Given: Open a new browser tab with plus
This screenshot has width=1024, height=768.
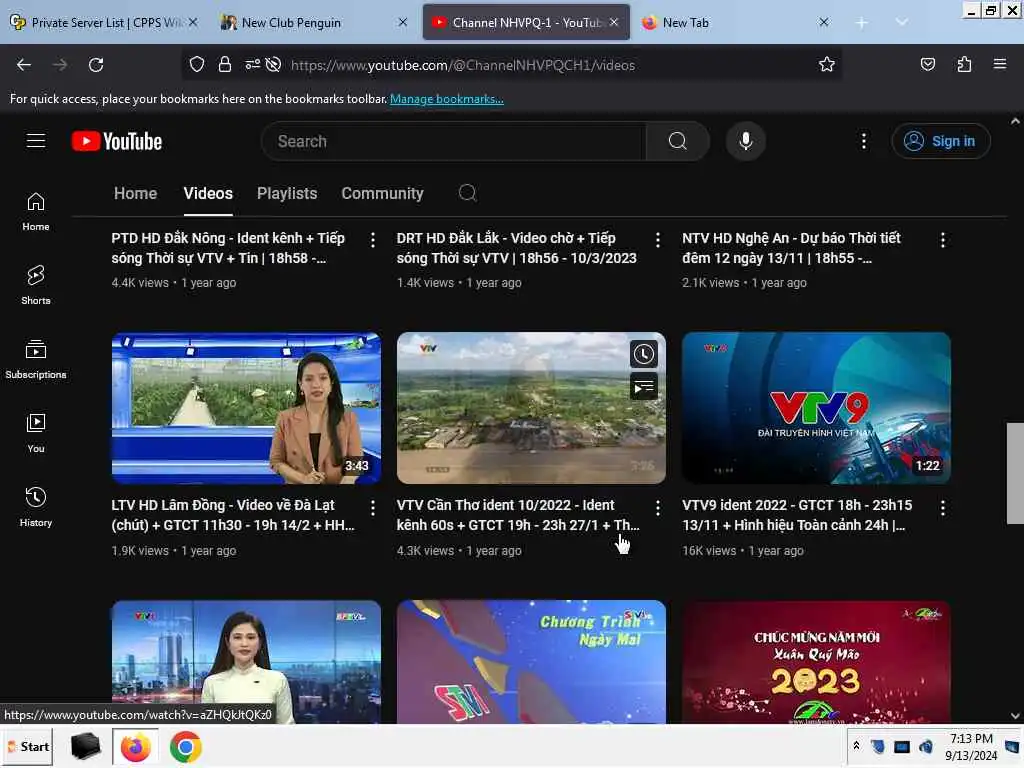Looking at the screenshot, I should click(861, 23).
